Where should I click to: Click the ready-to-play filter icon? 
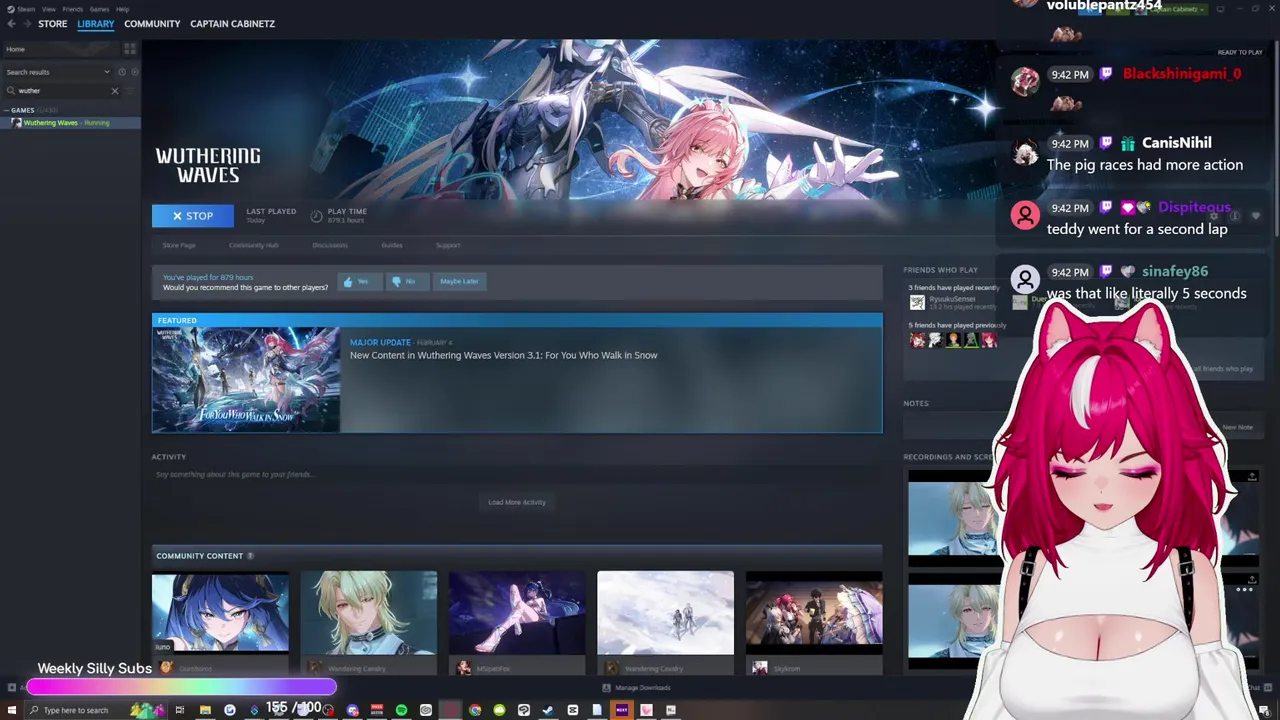tap(135, 72)
